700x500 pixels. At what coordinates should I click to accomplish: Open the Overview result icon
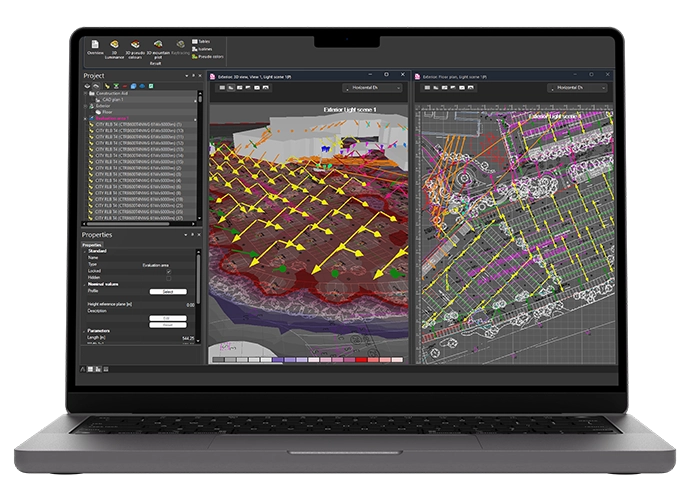coord(96,47)
